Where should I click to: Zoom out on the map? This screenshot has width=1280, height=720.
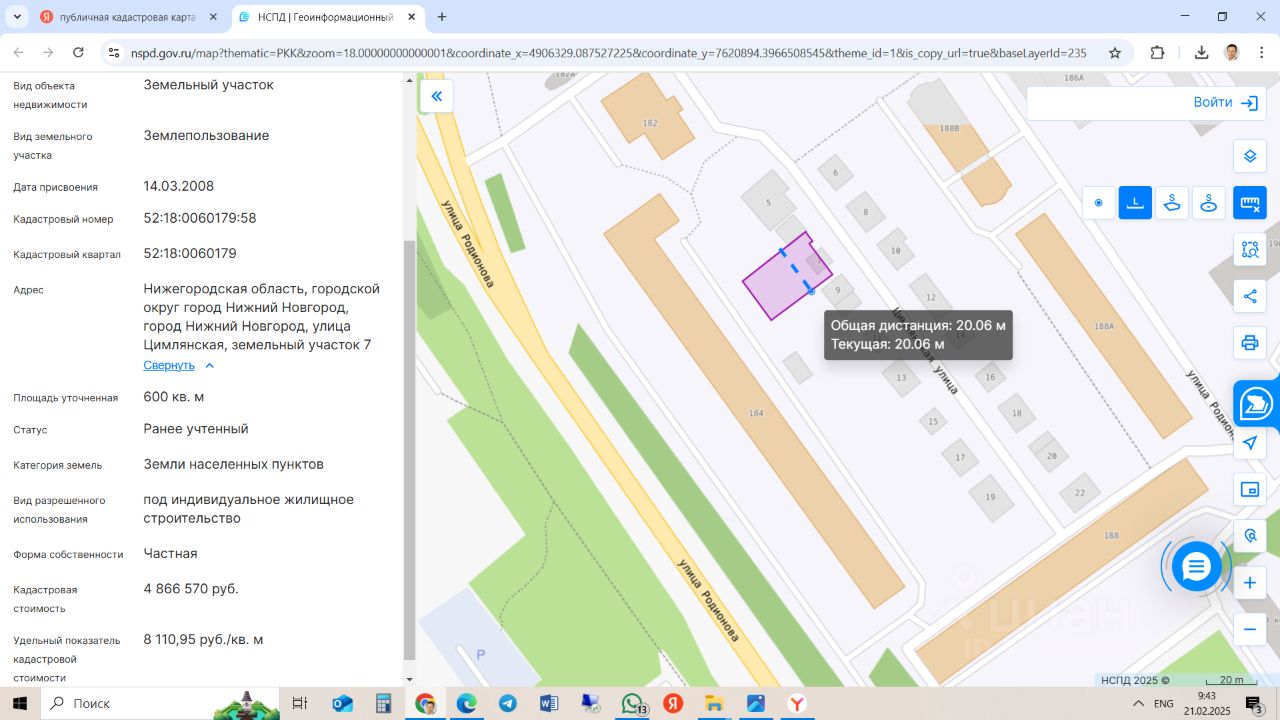[x=1249, y=629]
